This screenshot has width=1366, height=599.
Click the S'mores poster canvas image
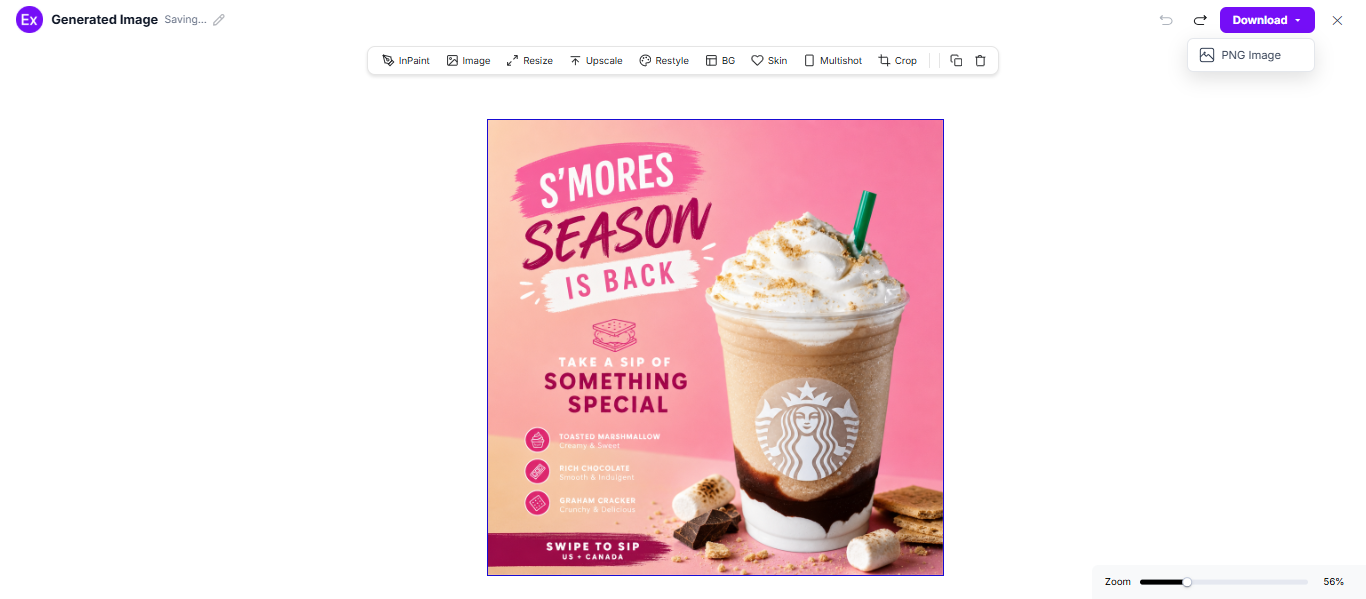coord(715,347)
